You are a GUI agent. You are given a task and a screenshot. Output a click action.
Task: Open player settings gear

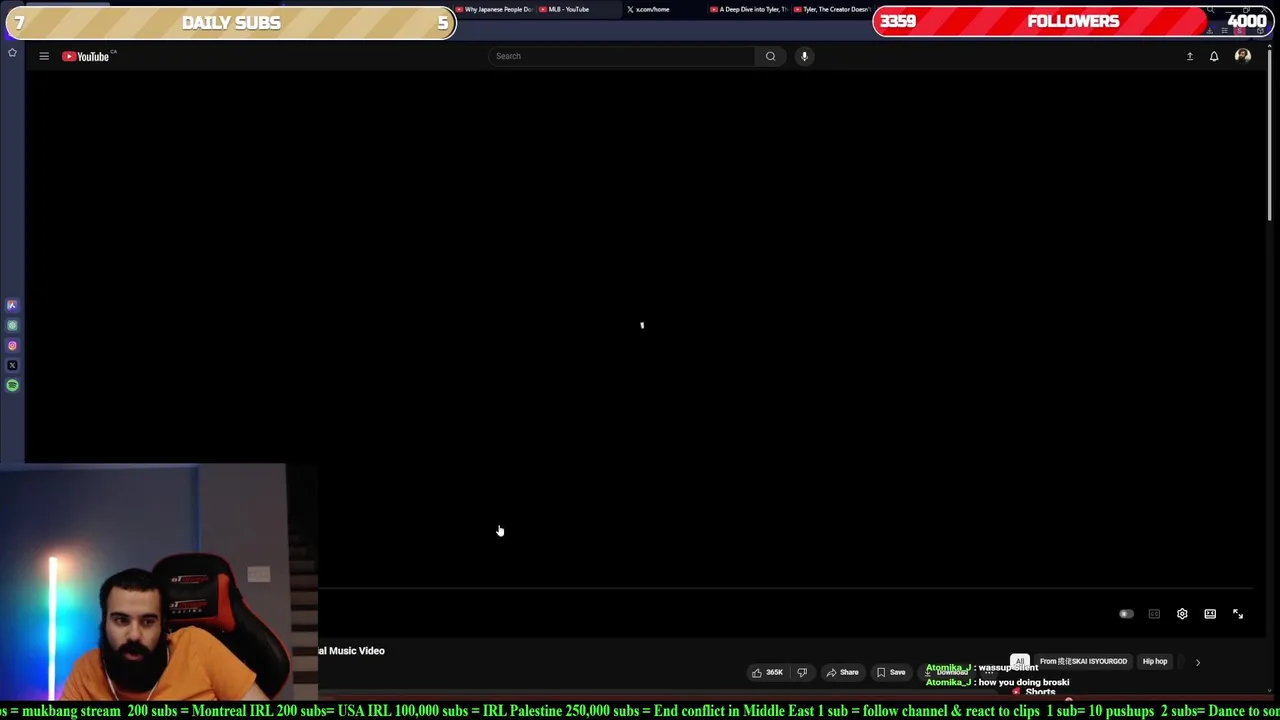pyautogui.click(x=1182, y=614)
